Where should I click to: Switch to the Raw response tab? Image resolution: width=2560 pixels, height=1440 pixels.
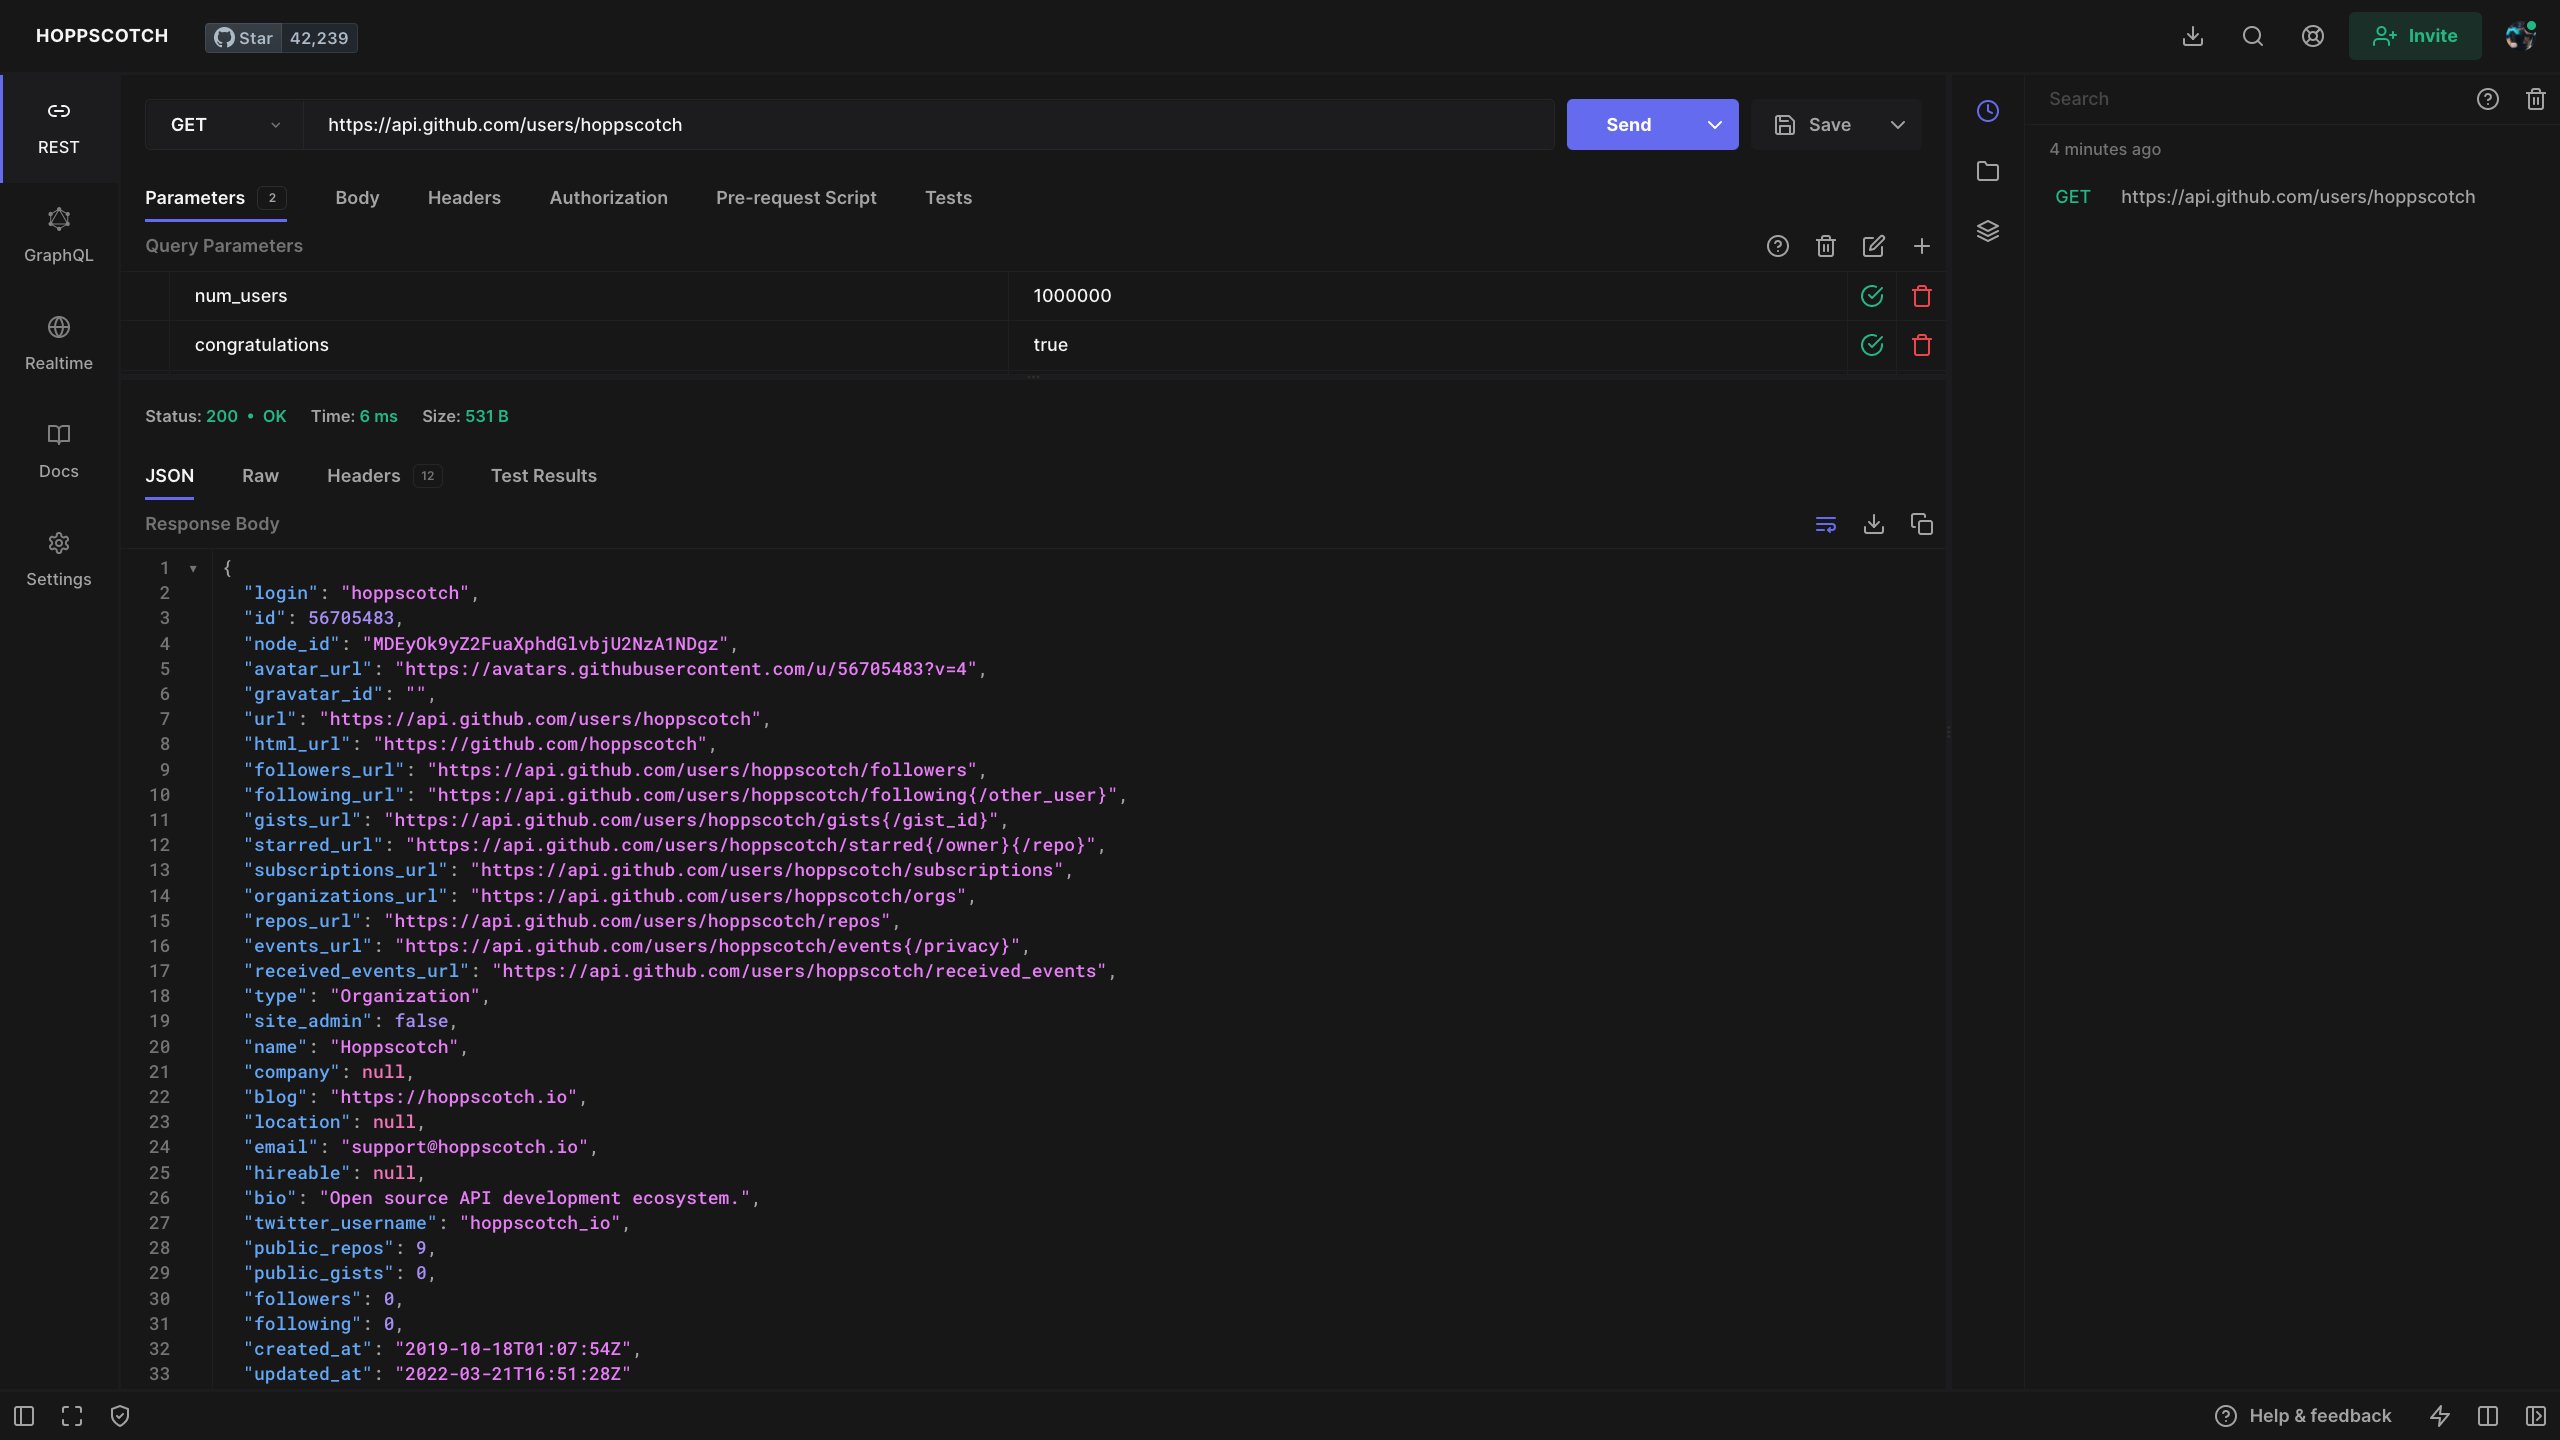(260, 476)
